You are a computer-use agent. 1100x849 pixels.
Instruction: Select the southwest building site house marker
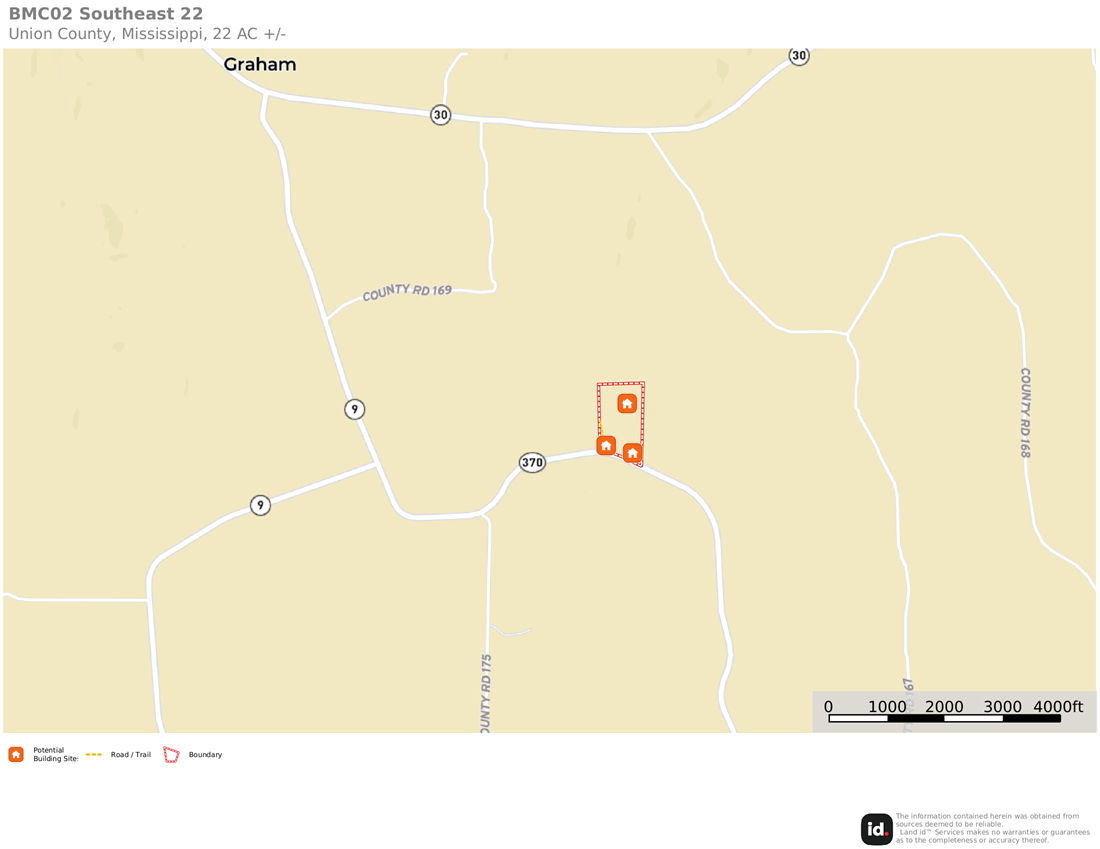pyautogui.click(x=606, y=446)
